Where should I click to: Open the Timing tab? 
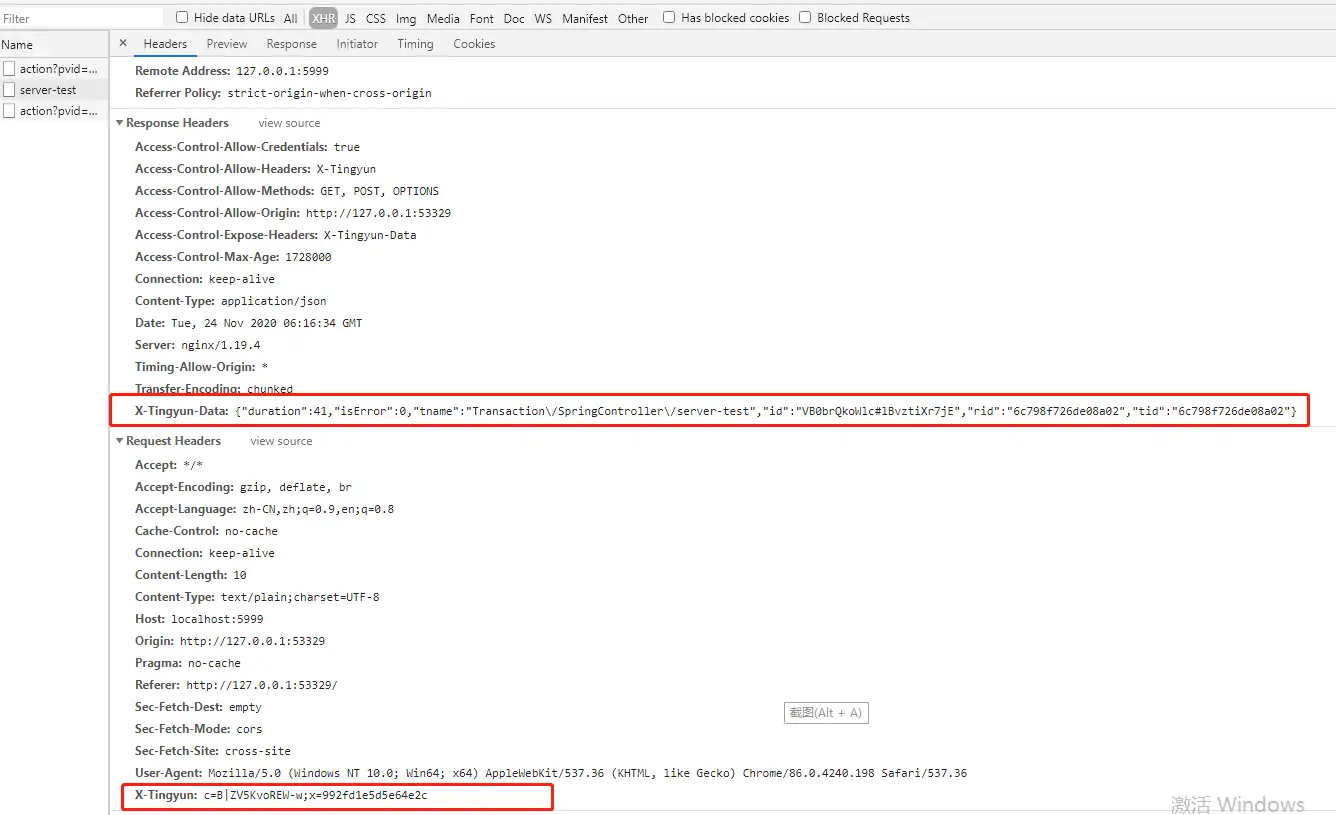click(415, 44)
